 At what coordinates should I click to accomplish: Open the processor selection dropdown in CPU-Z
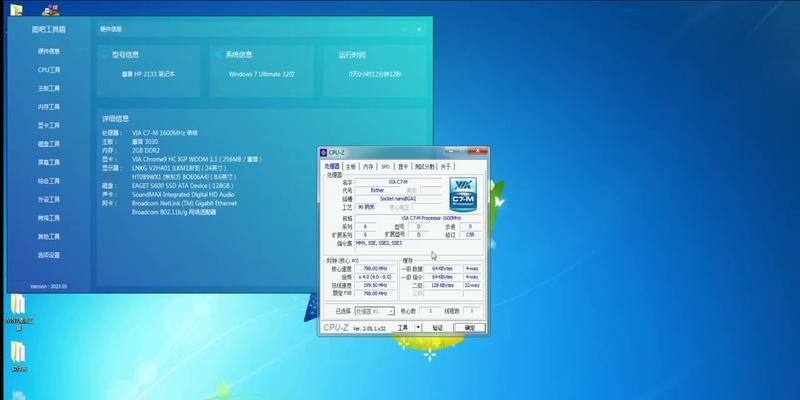(x=374, y=311)
